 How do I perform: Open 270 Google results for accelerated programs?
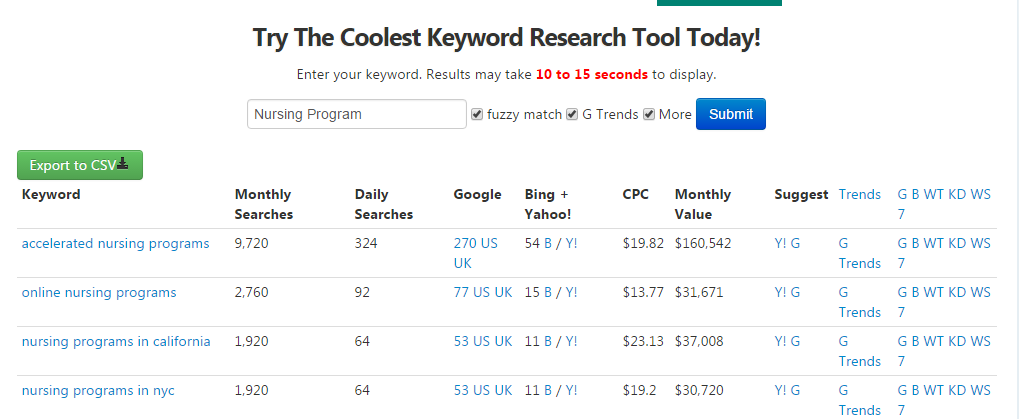click(463, 244)
